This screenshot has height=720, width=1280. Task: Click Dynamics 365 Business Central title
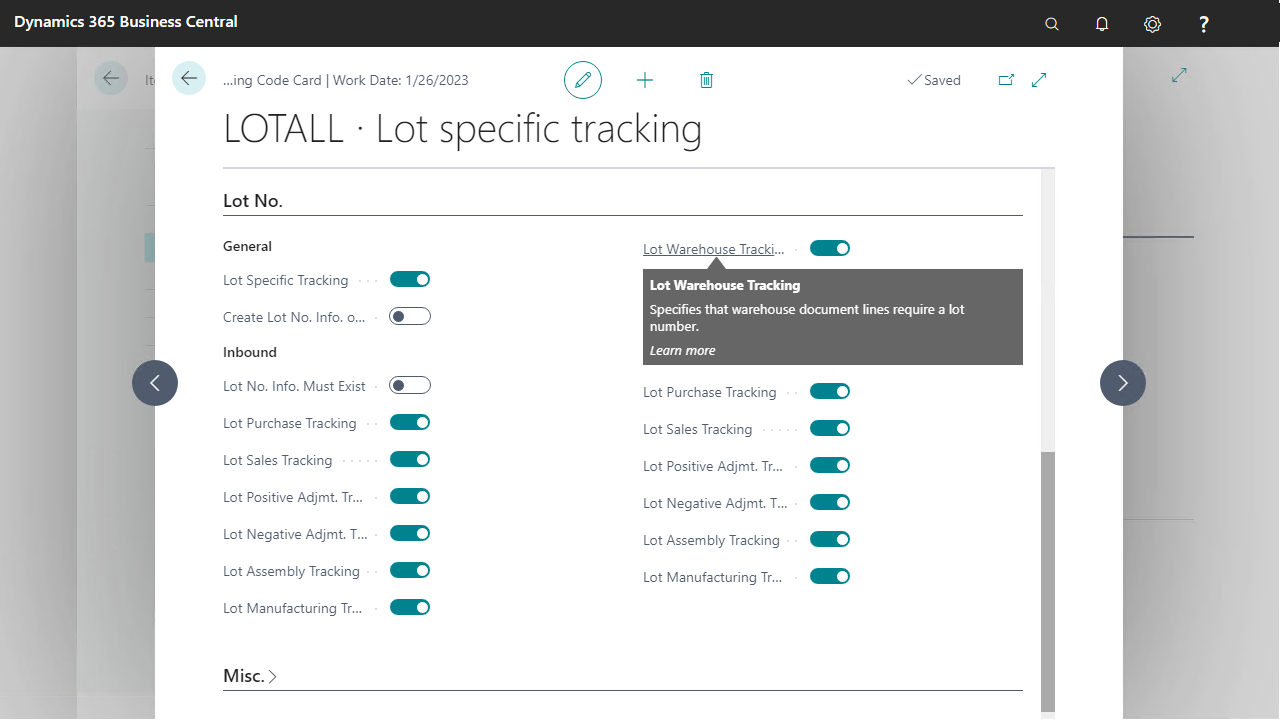coord(126,21)
